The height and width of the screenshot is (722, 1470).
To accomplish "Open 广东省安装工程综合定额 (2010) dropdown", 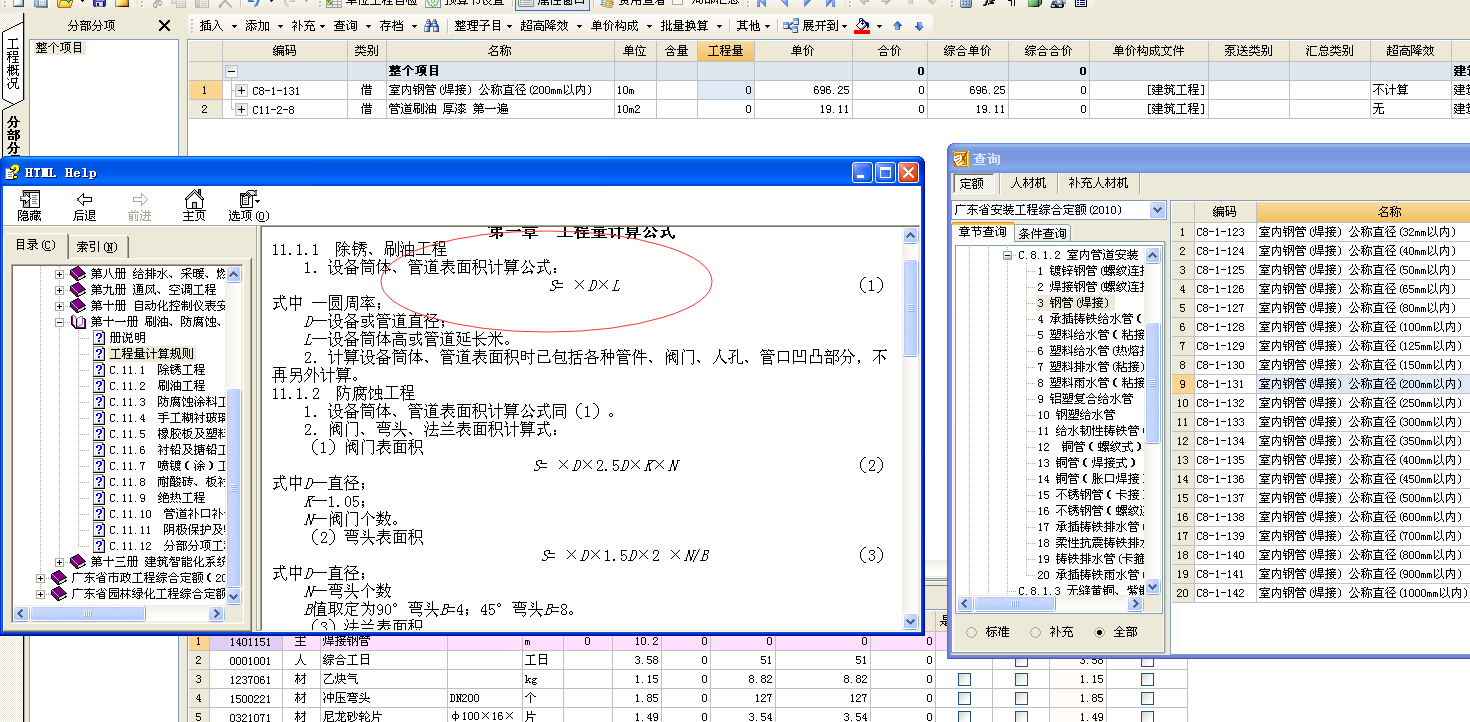I will pos(1157,210).
